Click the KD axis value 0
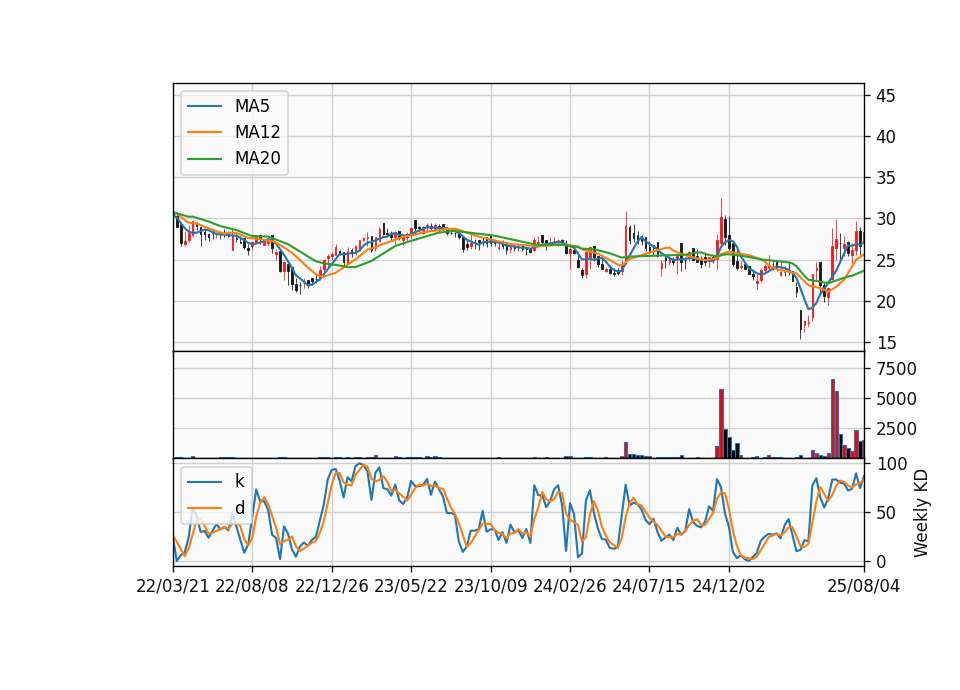The width and height of the screenshot is (960, 690). [x=881, y=561]
